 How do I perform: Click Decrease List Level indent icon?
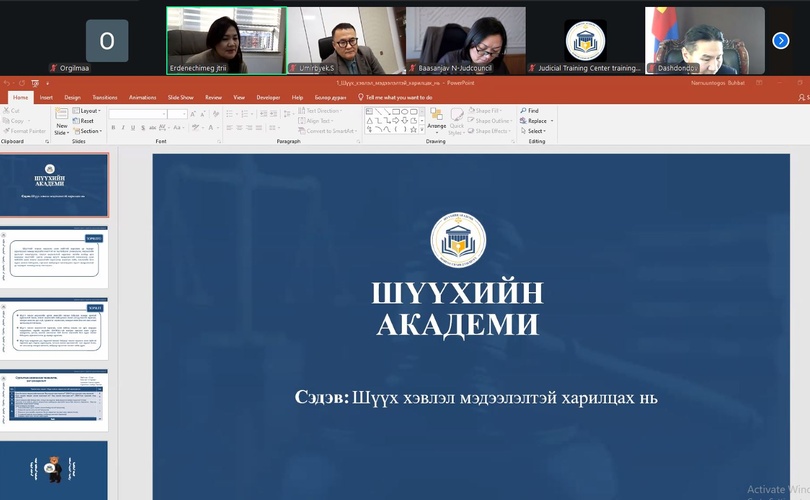pyautogui.click(x=263, y=114)
